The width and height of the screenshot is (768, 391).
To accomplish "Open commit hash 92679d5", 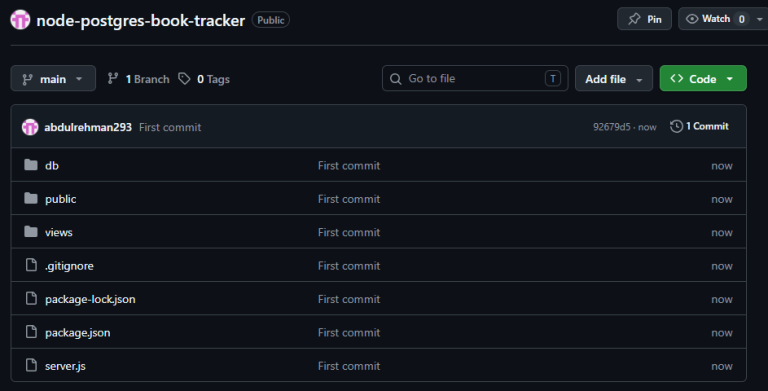I will pos(612,127).
